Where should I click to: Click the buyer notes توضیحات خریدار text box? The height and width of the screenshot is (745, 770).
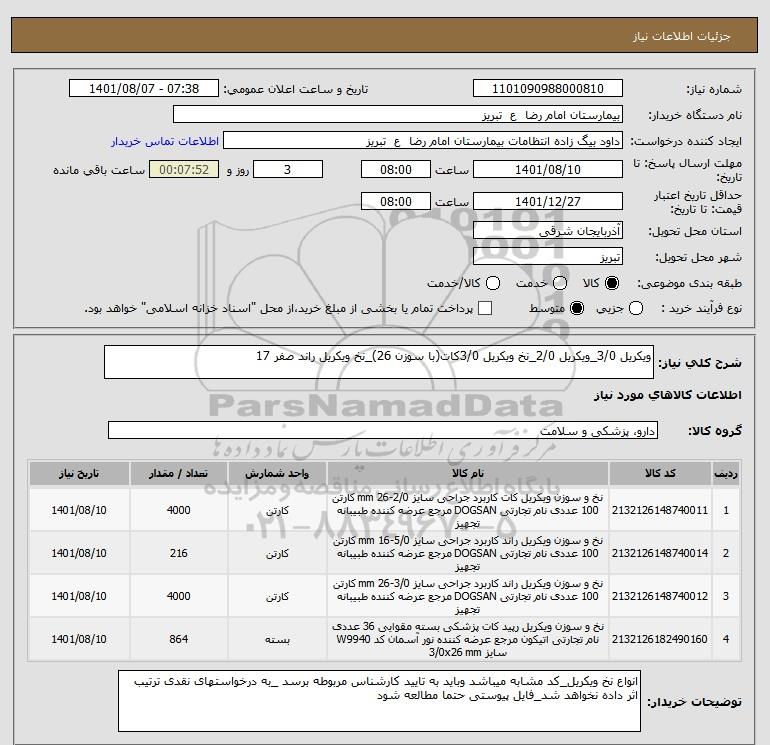(379, 701)
